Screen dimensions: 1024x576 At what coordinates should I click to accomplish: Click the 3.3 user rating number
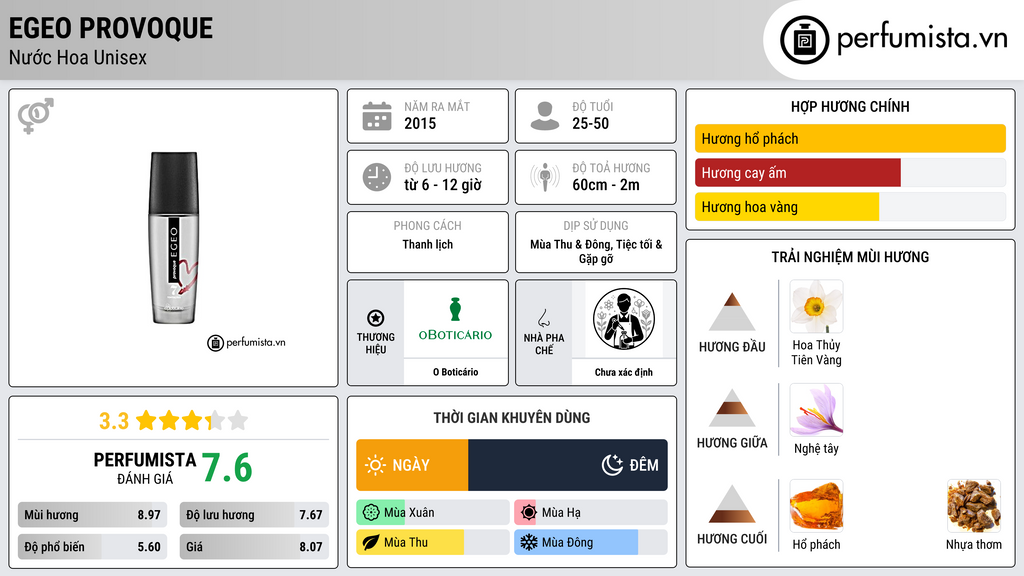[114, 421]
